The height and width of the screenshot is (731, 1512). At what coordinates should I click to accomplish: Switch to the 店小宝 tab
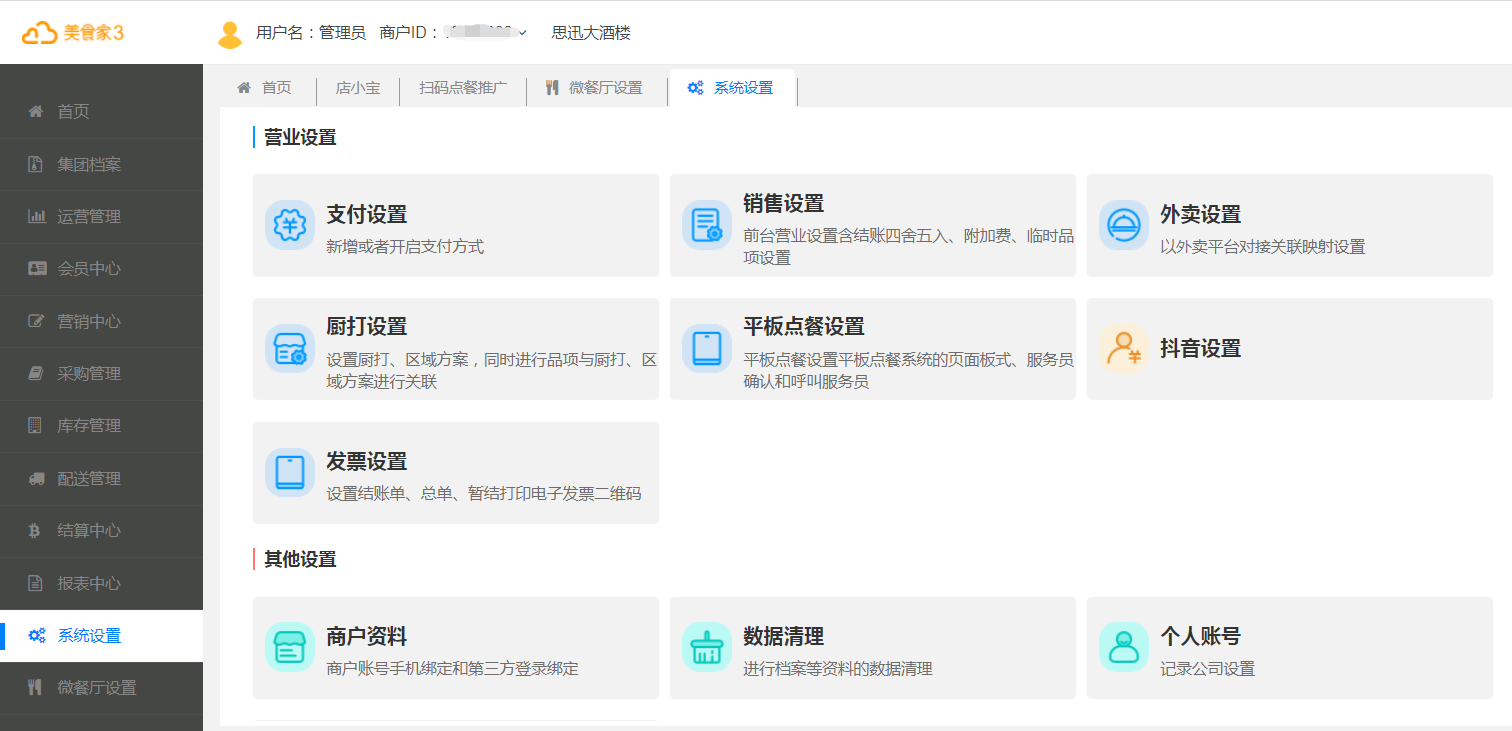point(360,89)
